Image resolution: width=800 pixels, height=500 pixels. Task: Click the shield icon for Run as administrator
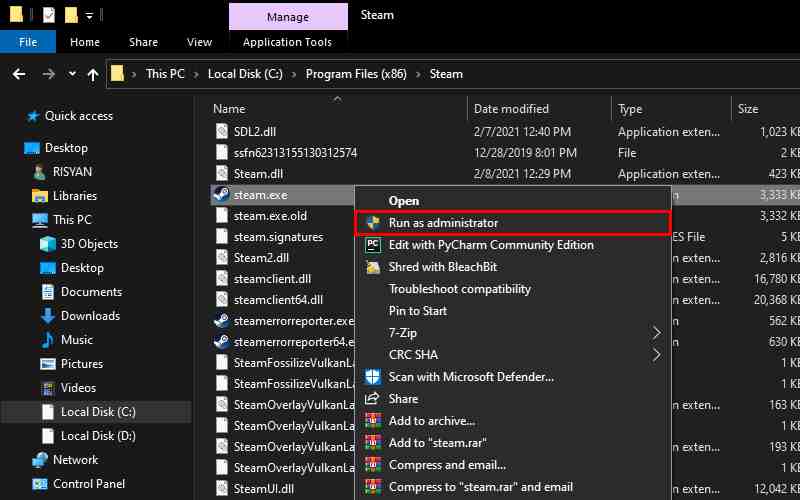pos(373,223)
